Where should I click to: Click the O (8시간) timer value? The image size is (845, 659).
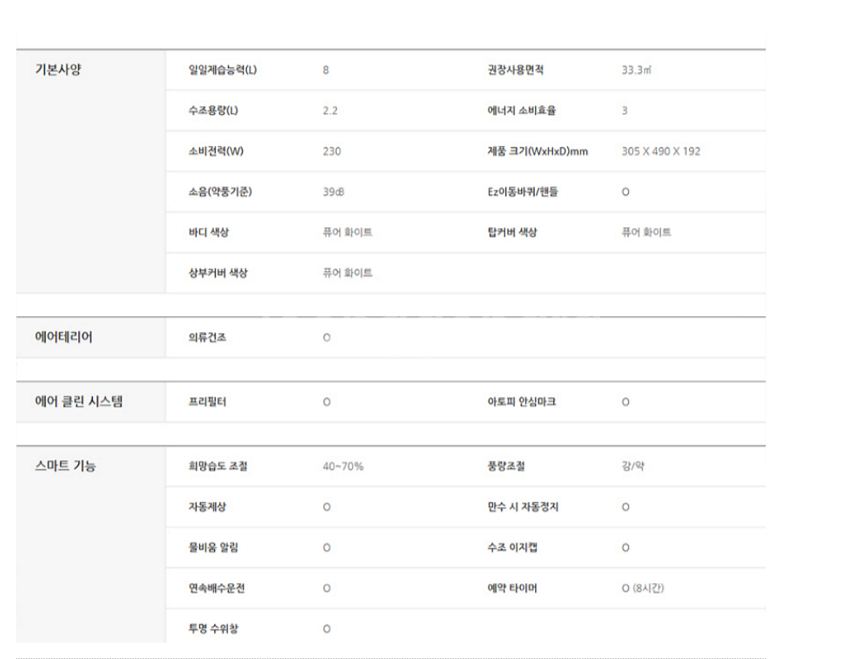pos(642,588)
